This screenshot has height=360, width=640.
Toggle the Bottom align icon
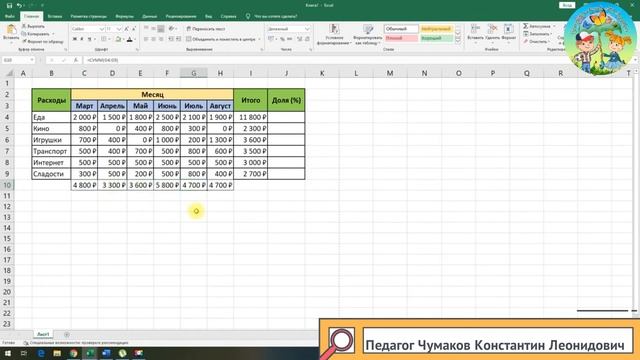click(161, 29)
